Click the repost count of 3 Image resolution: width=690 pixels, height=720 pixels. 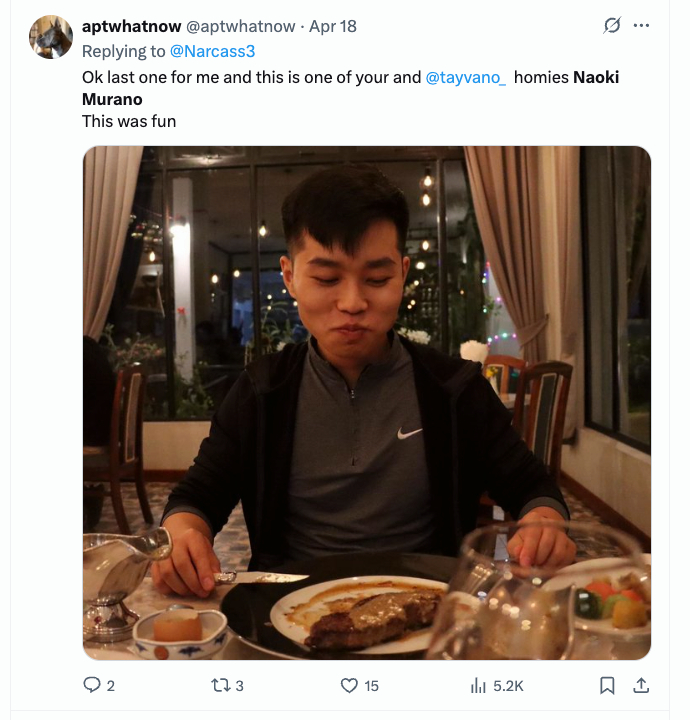tap(239, 686)
